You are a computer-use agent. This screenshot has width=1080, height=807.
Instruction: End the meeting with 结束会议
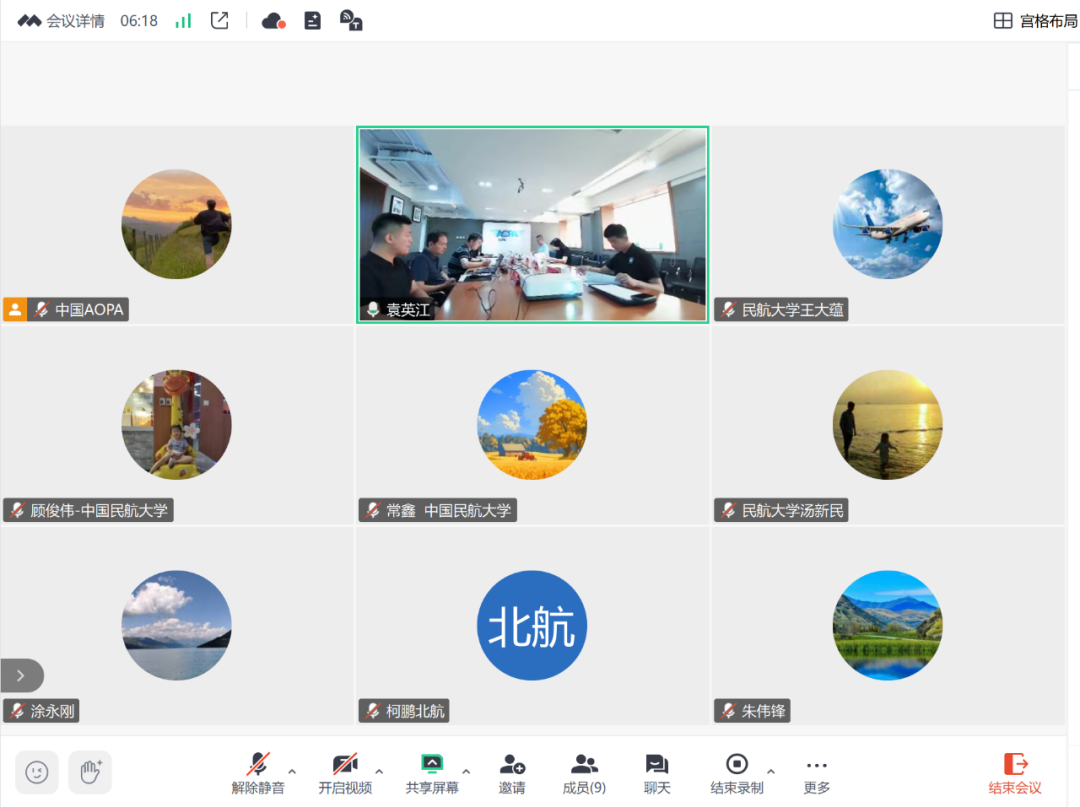coord(1015,773)
